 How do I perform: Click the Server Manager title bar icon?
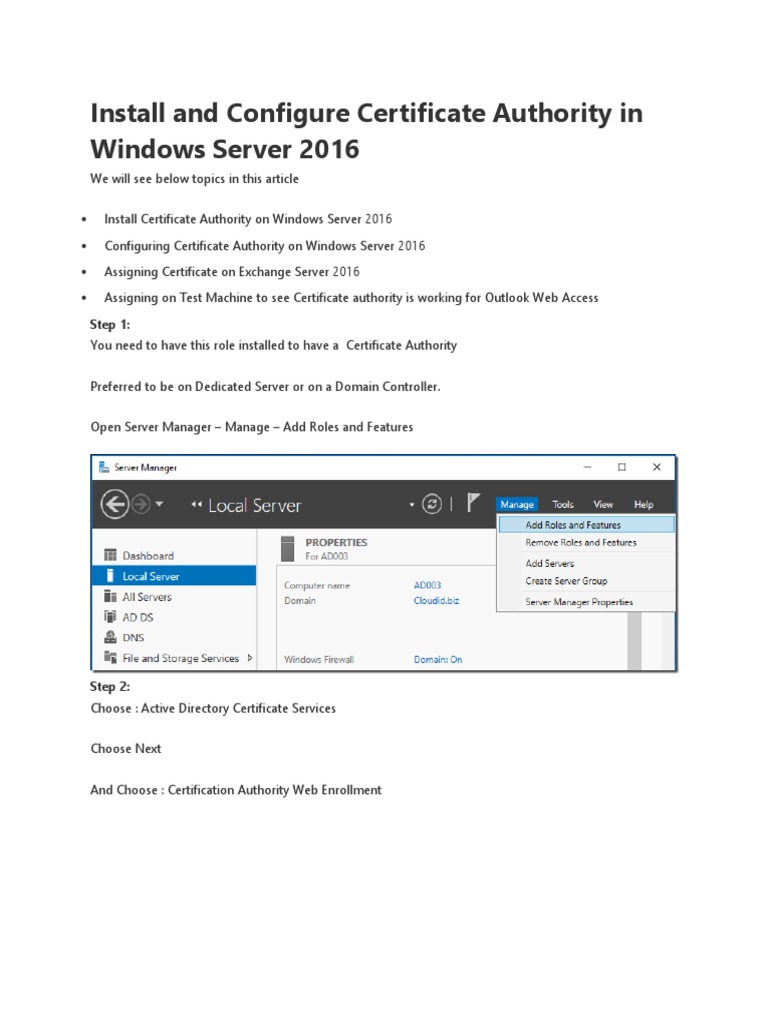point(104,467)
